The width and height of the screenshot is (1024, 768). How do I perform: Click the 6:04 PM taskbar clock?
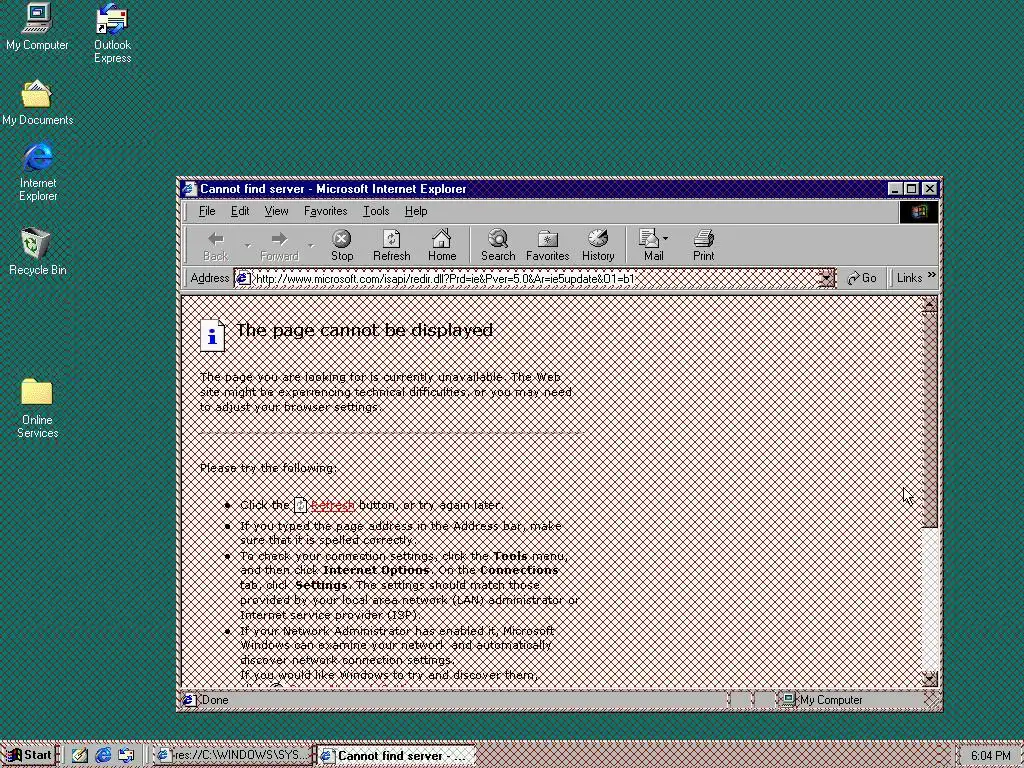[x=990, y=756]
